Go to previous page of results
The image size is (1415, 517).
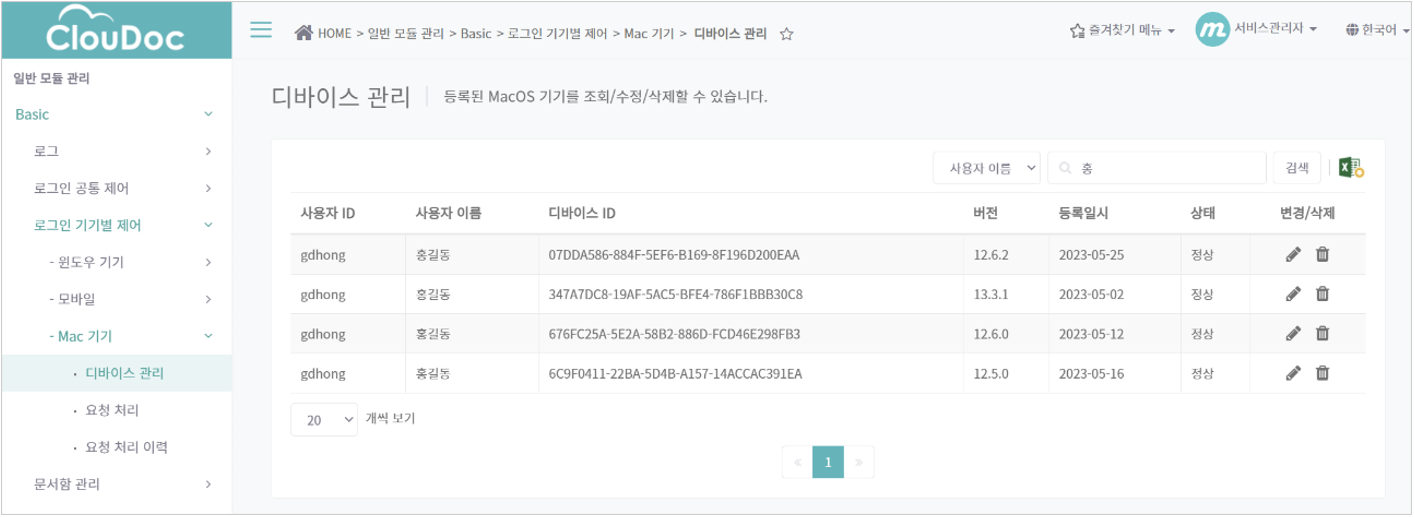point(797,462)
